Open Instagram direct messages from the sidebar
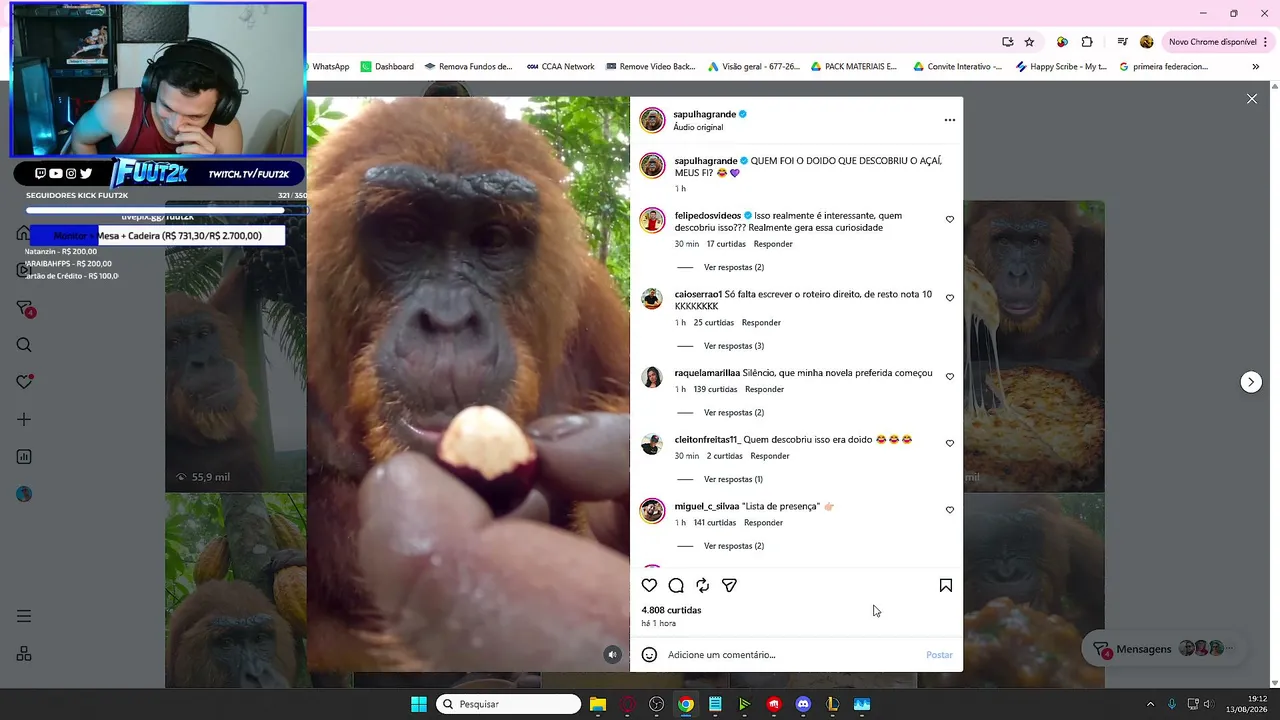This screenshot has height=720, width=1280. tap(25, 308)
